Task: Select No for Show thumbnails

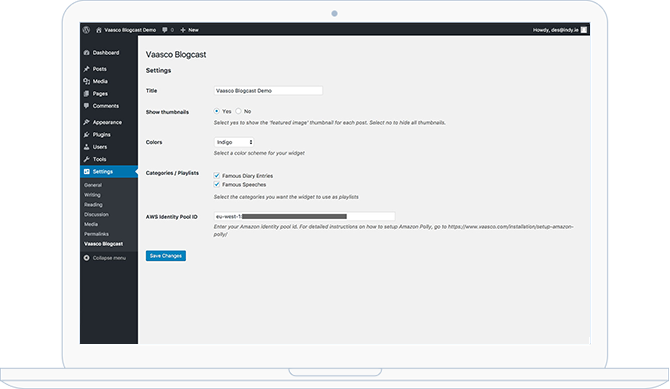Action: [x=238, y=111]
